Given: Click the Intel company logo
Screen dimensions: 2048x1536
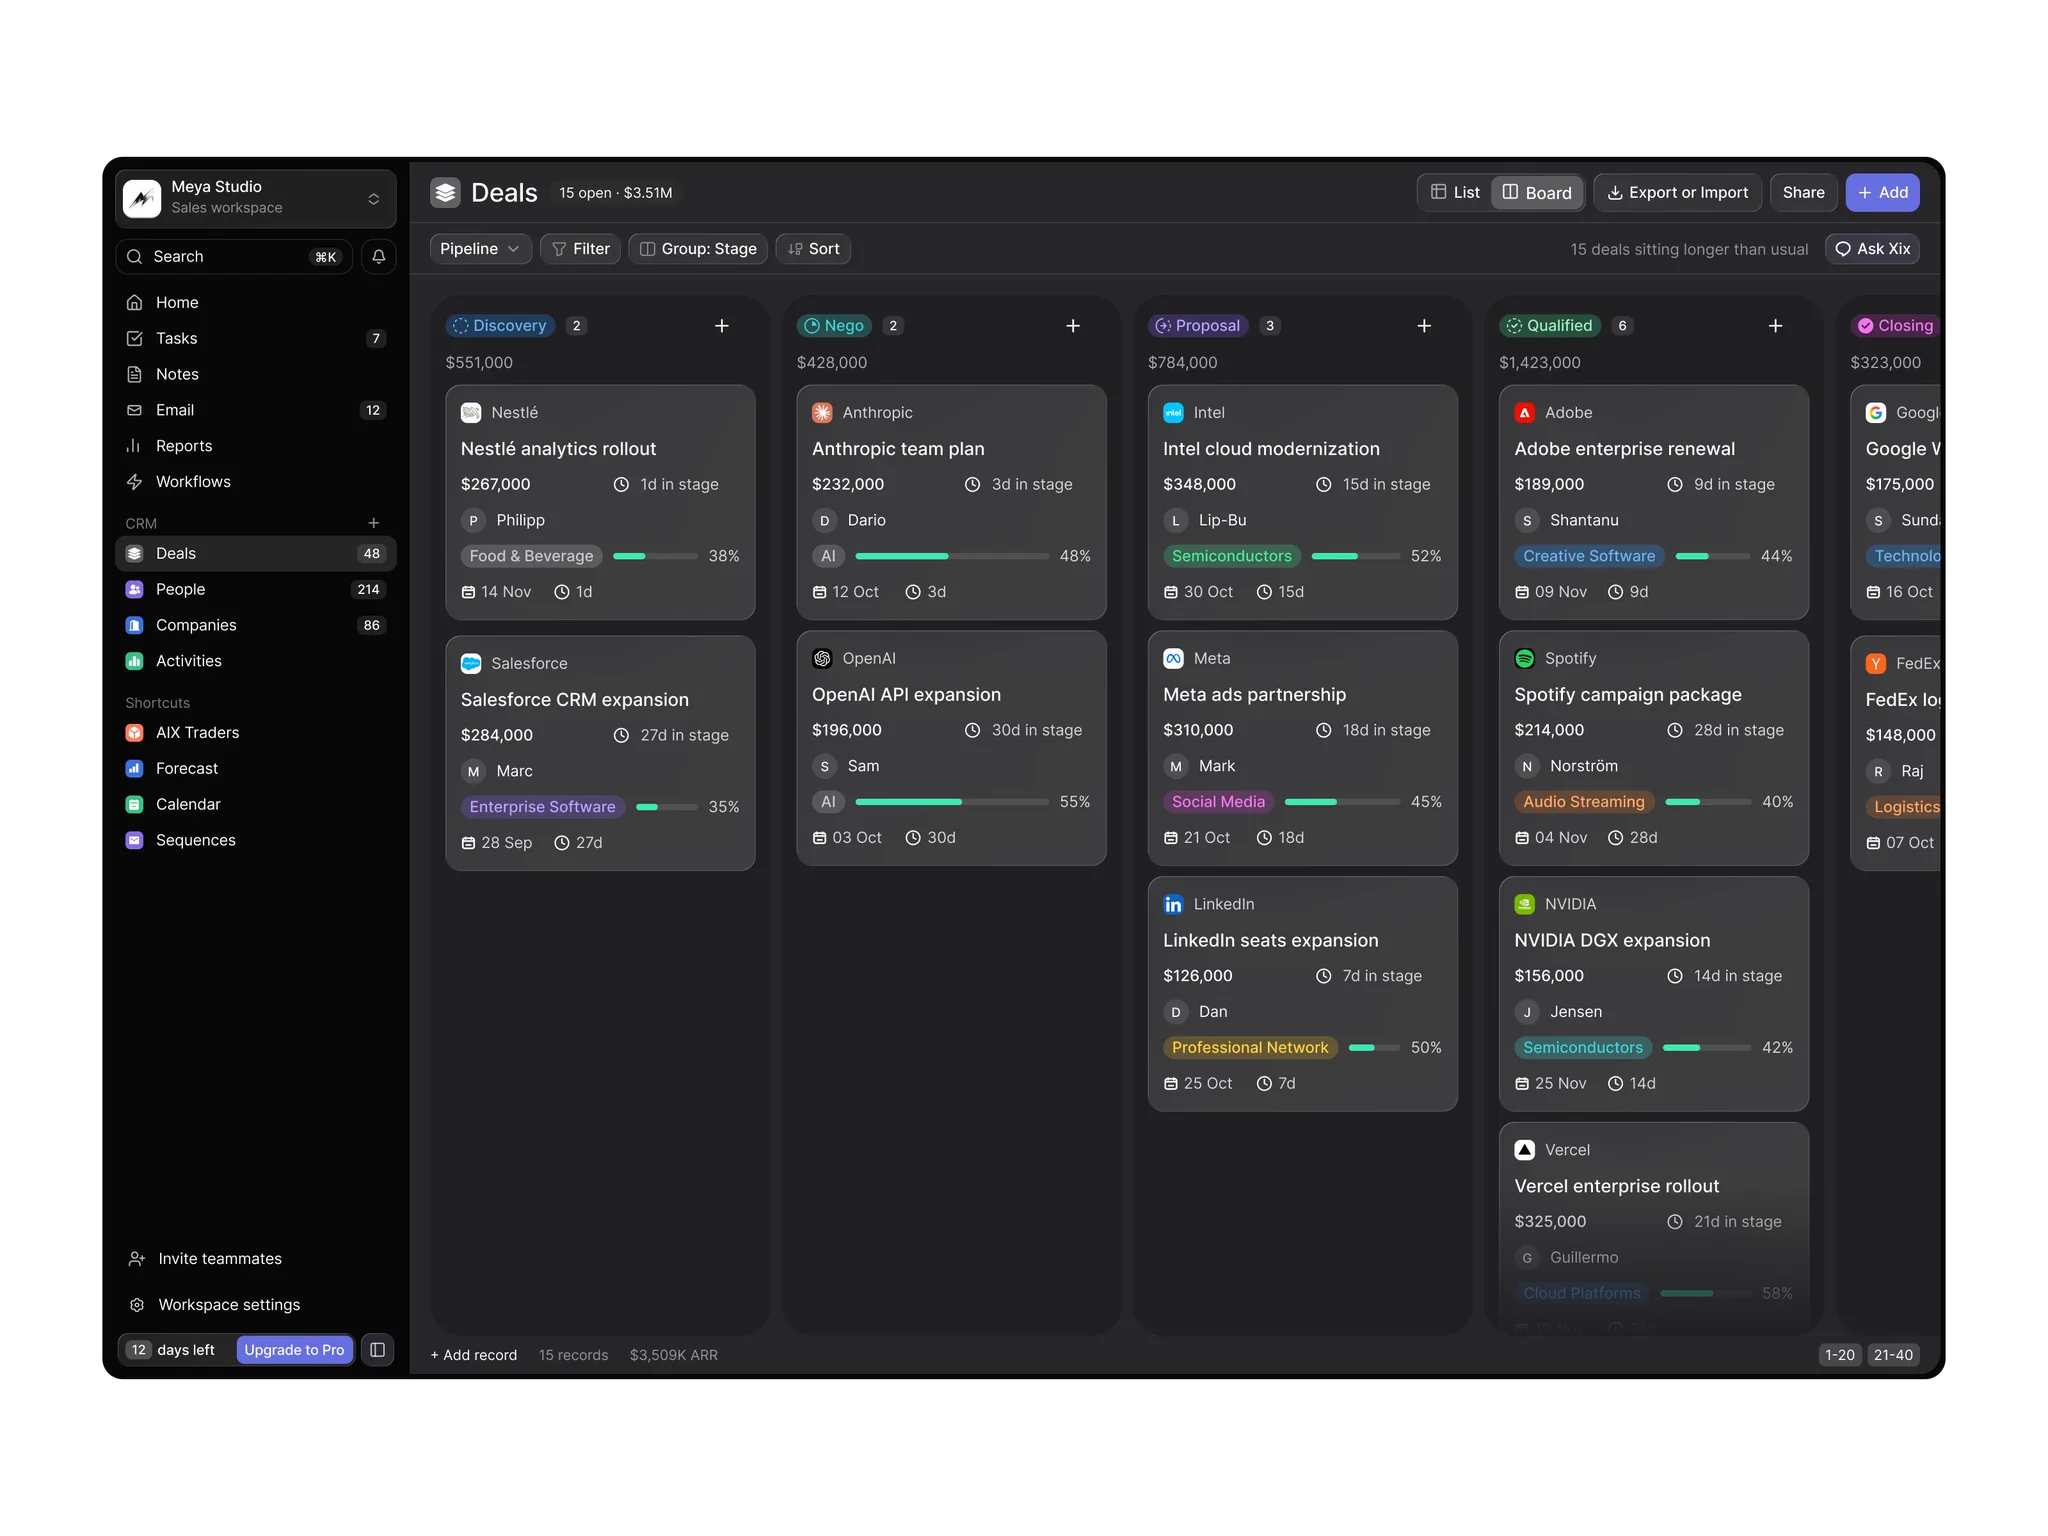Looking at the screenshot, I should [1173, 413].
